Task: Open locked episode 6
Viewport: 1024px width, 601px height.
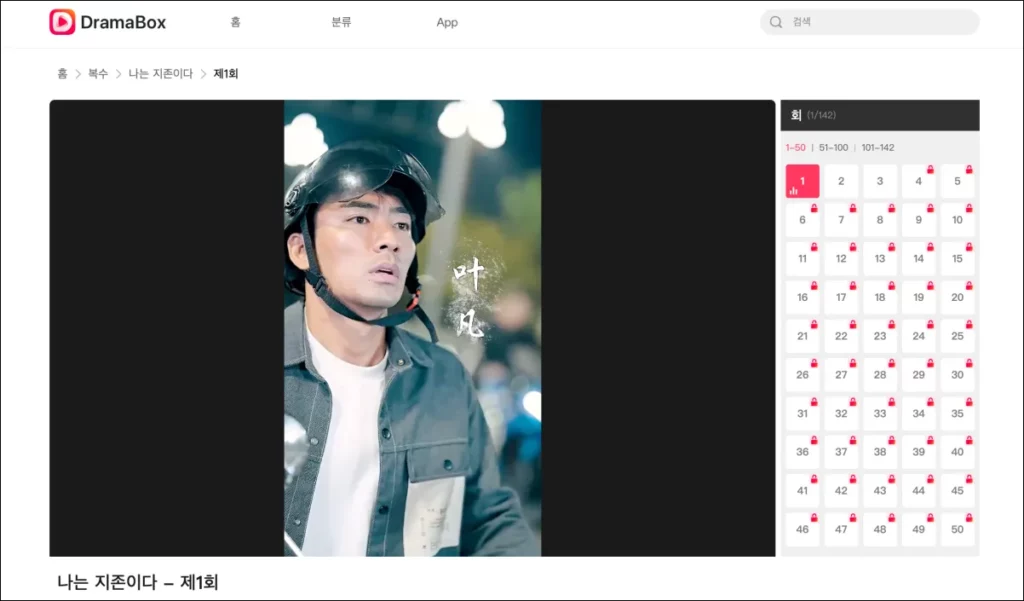Action: (x=803, y=220)
